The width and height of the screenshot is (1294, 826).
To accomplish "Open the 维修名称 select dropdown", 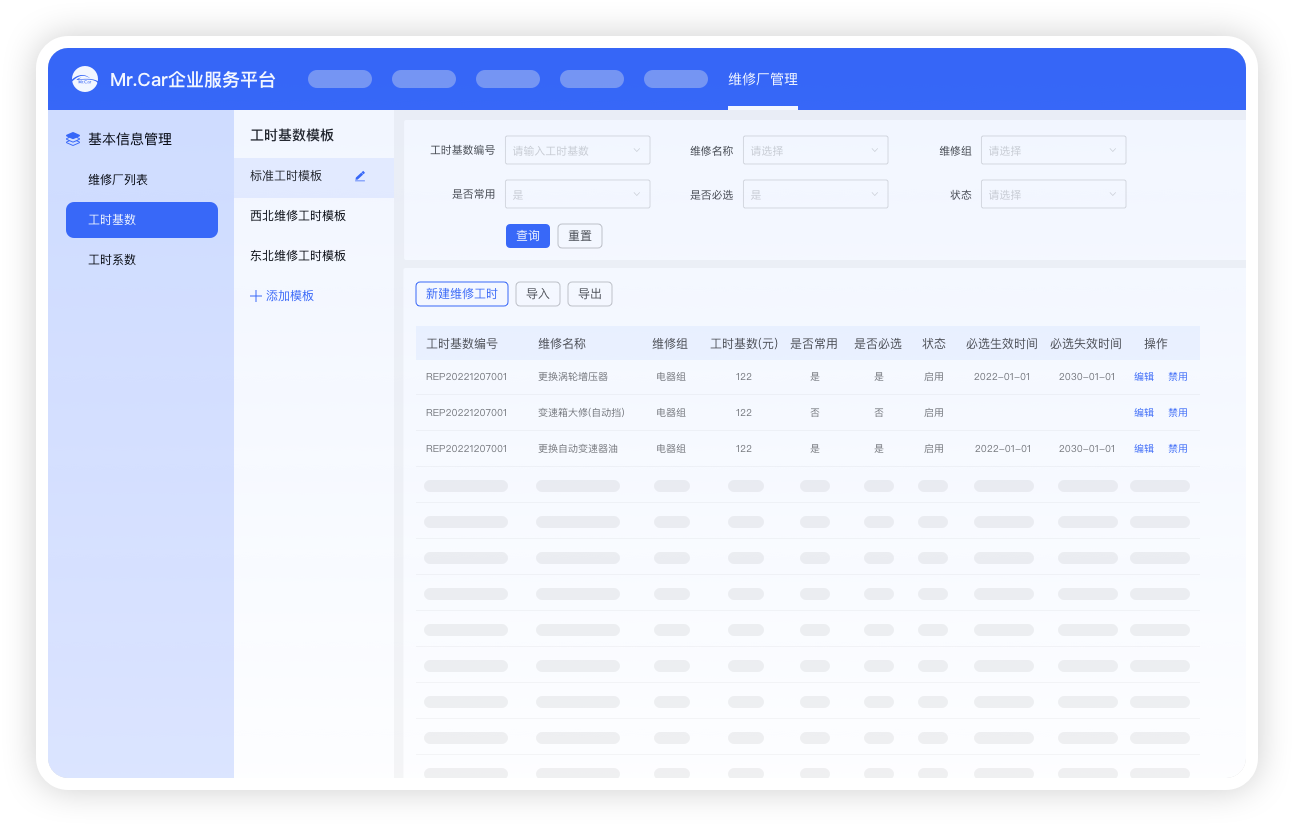I will point(816,150).
